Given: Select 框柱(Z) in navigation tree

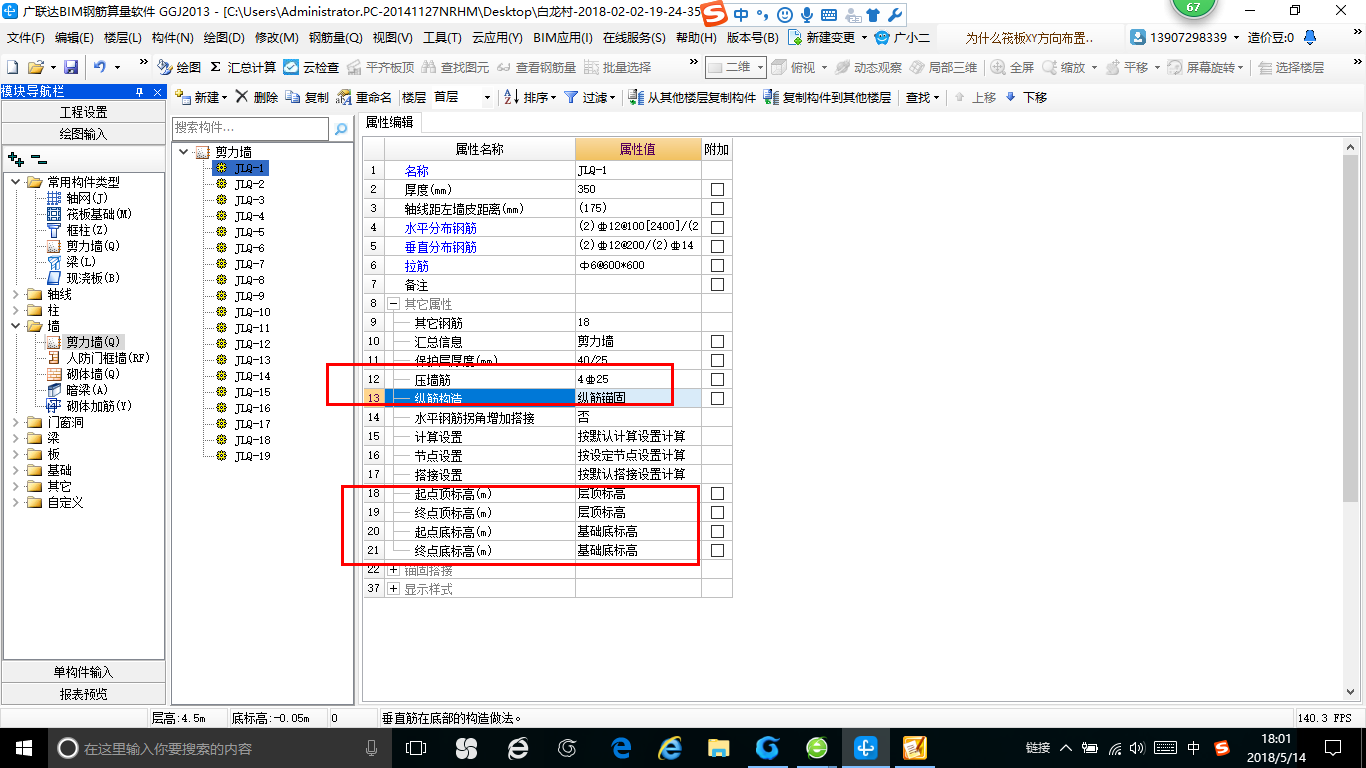Looking at the screenshot, I should point(87,230).
